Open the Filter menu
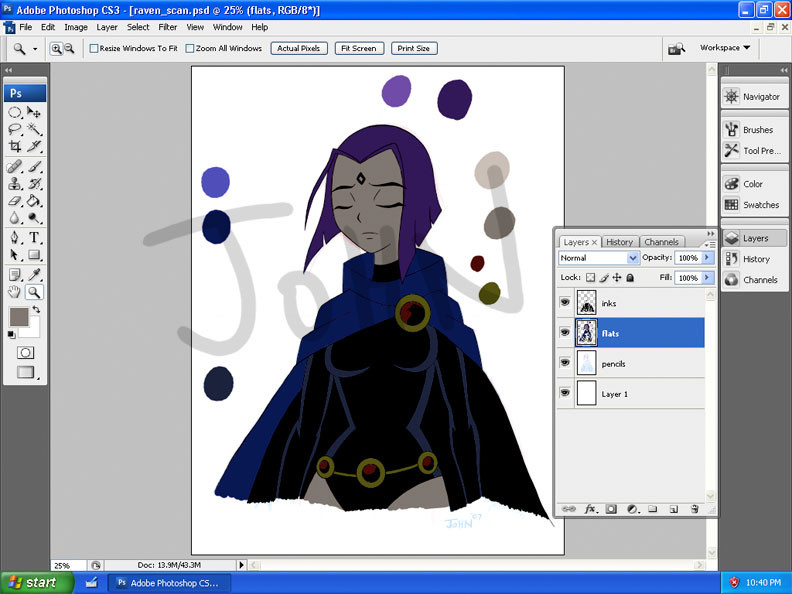Screen dimensions: 792x594 168,27
